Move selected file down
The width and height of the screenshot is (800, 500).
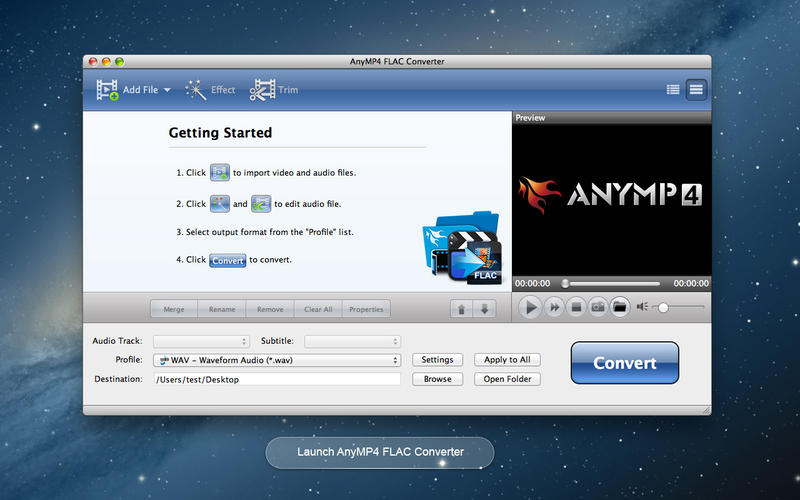pyautogui.click(x=484, y=309)
